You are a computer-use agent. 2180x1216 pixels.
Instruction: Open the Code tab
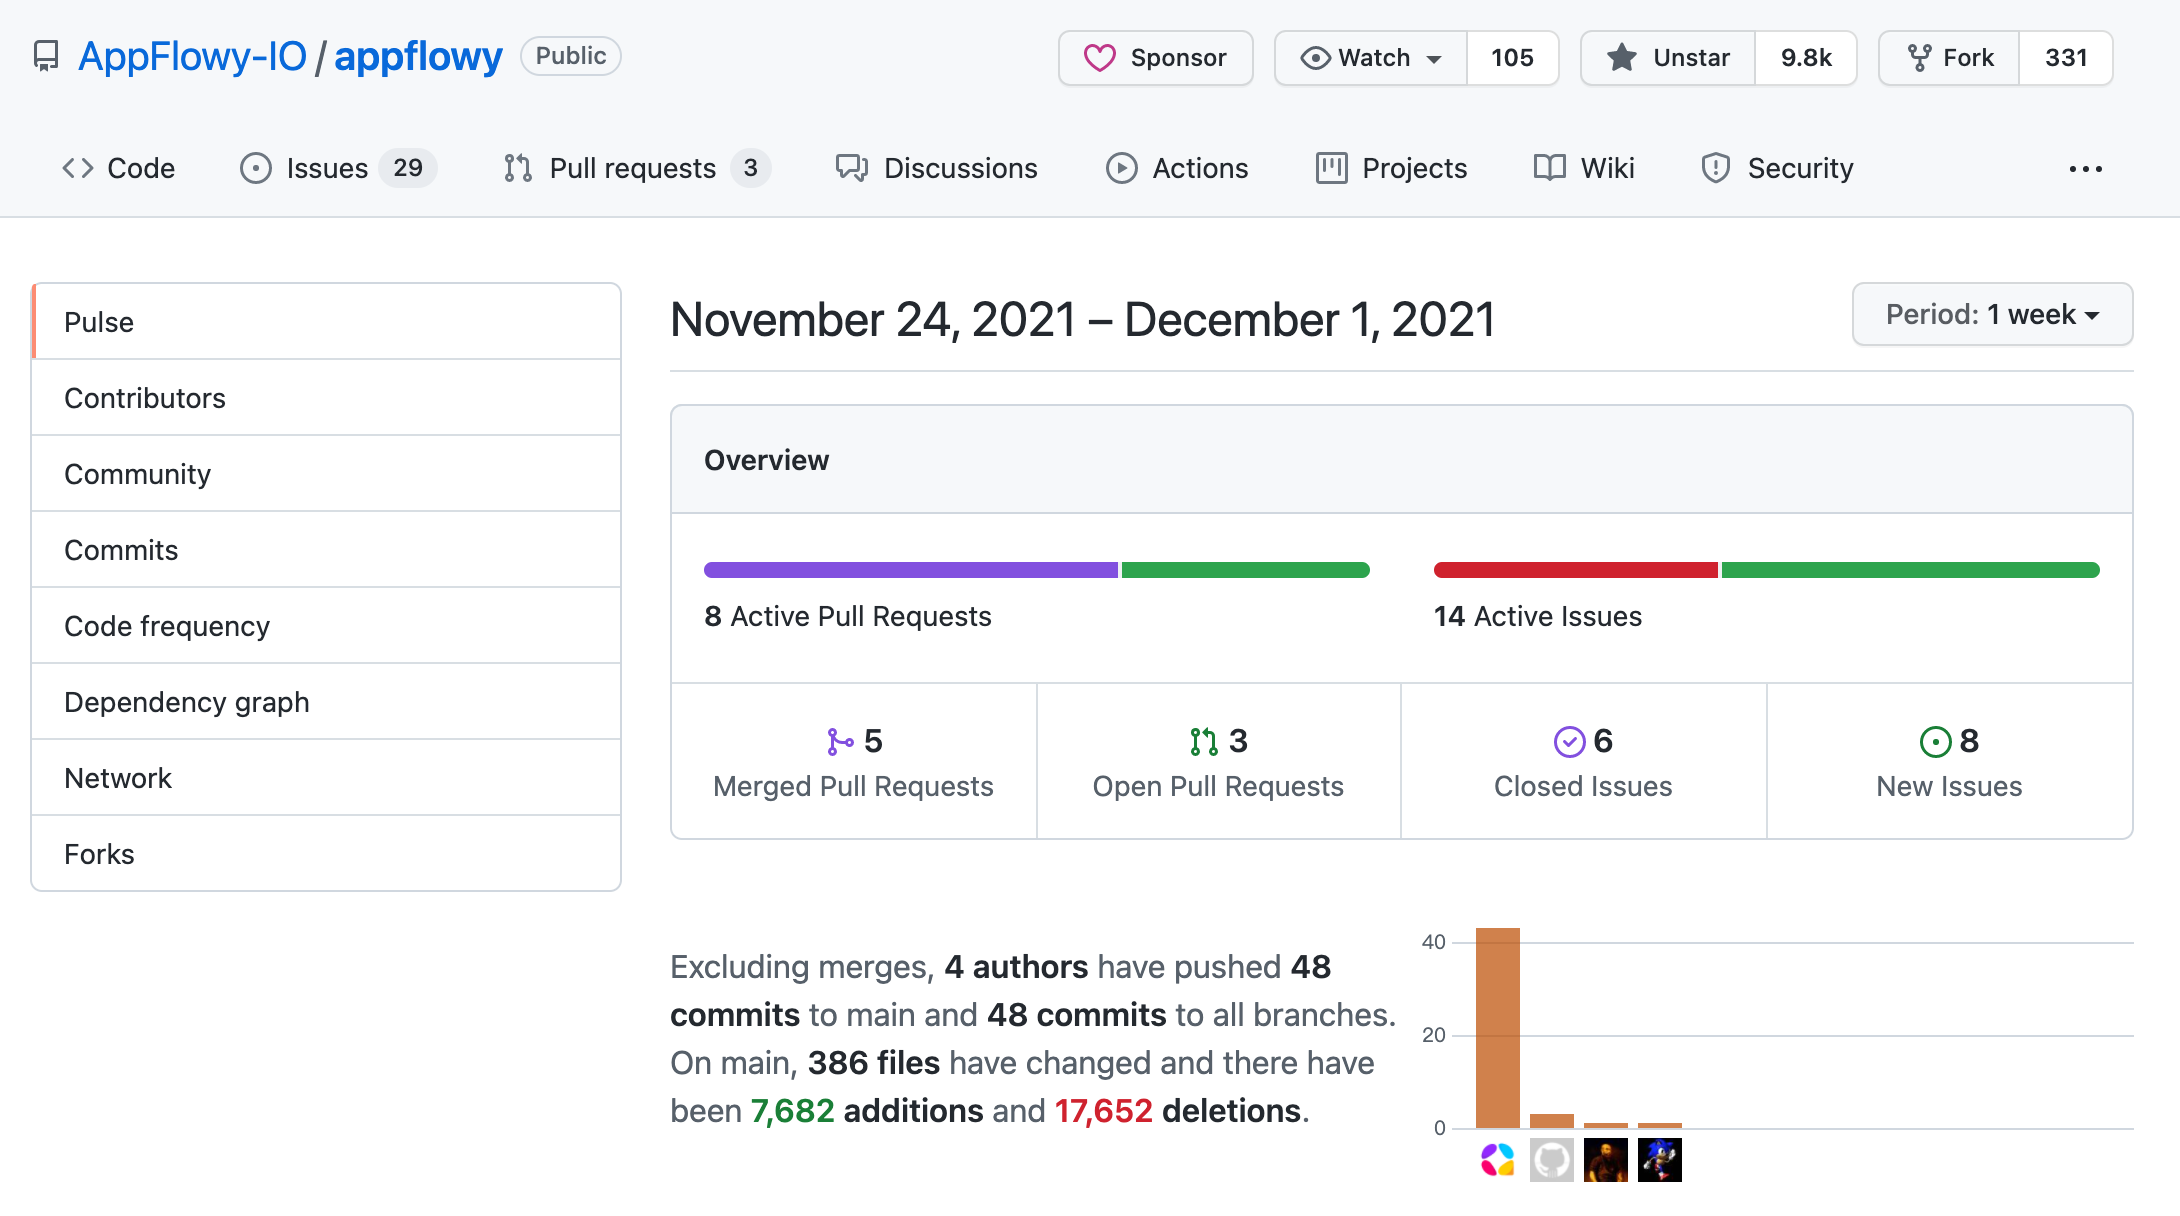pos(118,168)
